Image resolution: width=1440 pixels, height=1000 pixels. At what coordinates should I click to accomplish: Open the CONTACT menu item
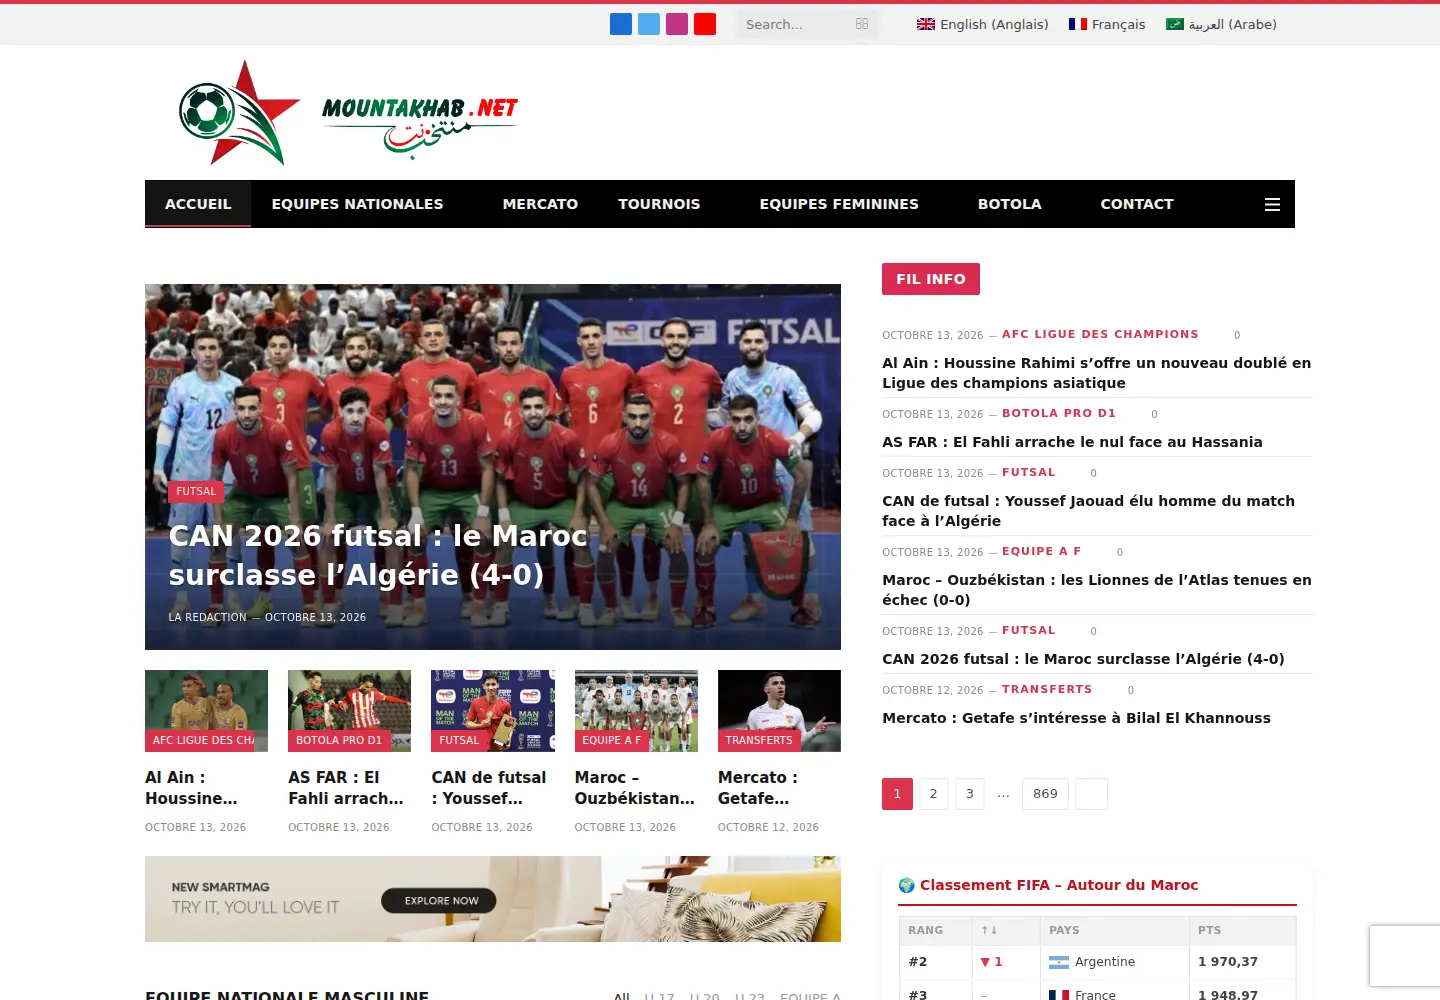[x=1137, y=204]
